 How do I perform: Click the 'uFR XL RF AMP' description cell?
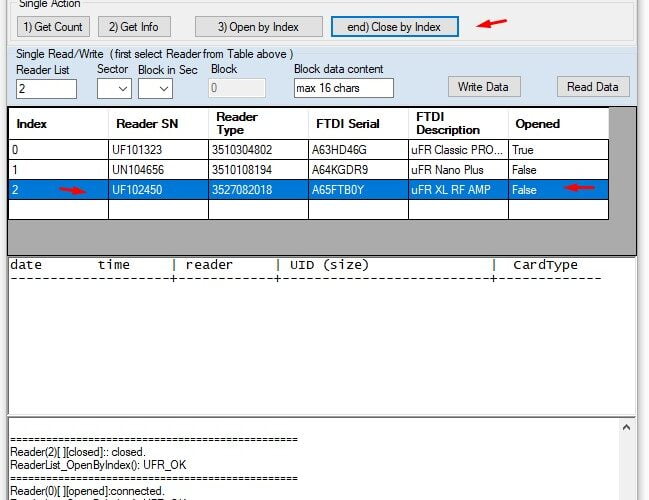[459, 190]
